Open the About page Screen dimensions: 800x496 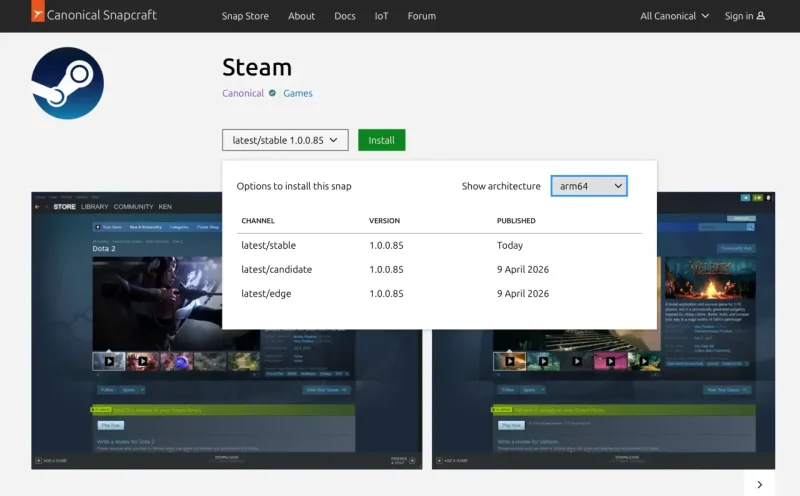click(301, 16)
